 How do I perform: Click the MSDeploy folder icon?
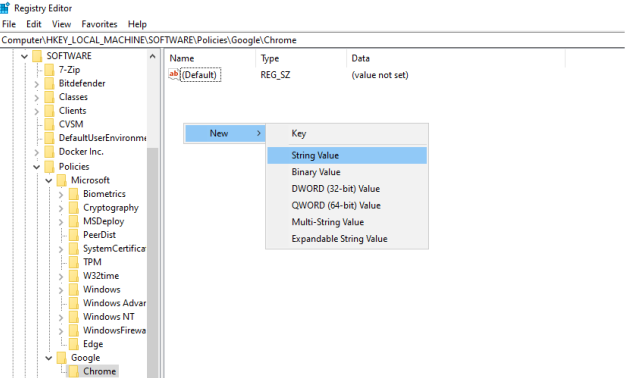pos(74,221)
